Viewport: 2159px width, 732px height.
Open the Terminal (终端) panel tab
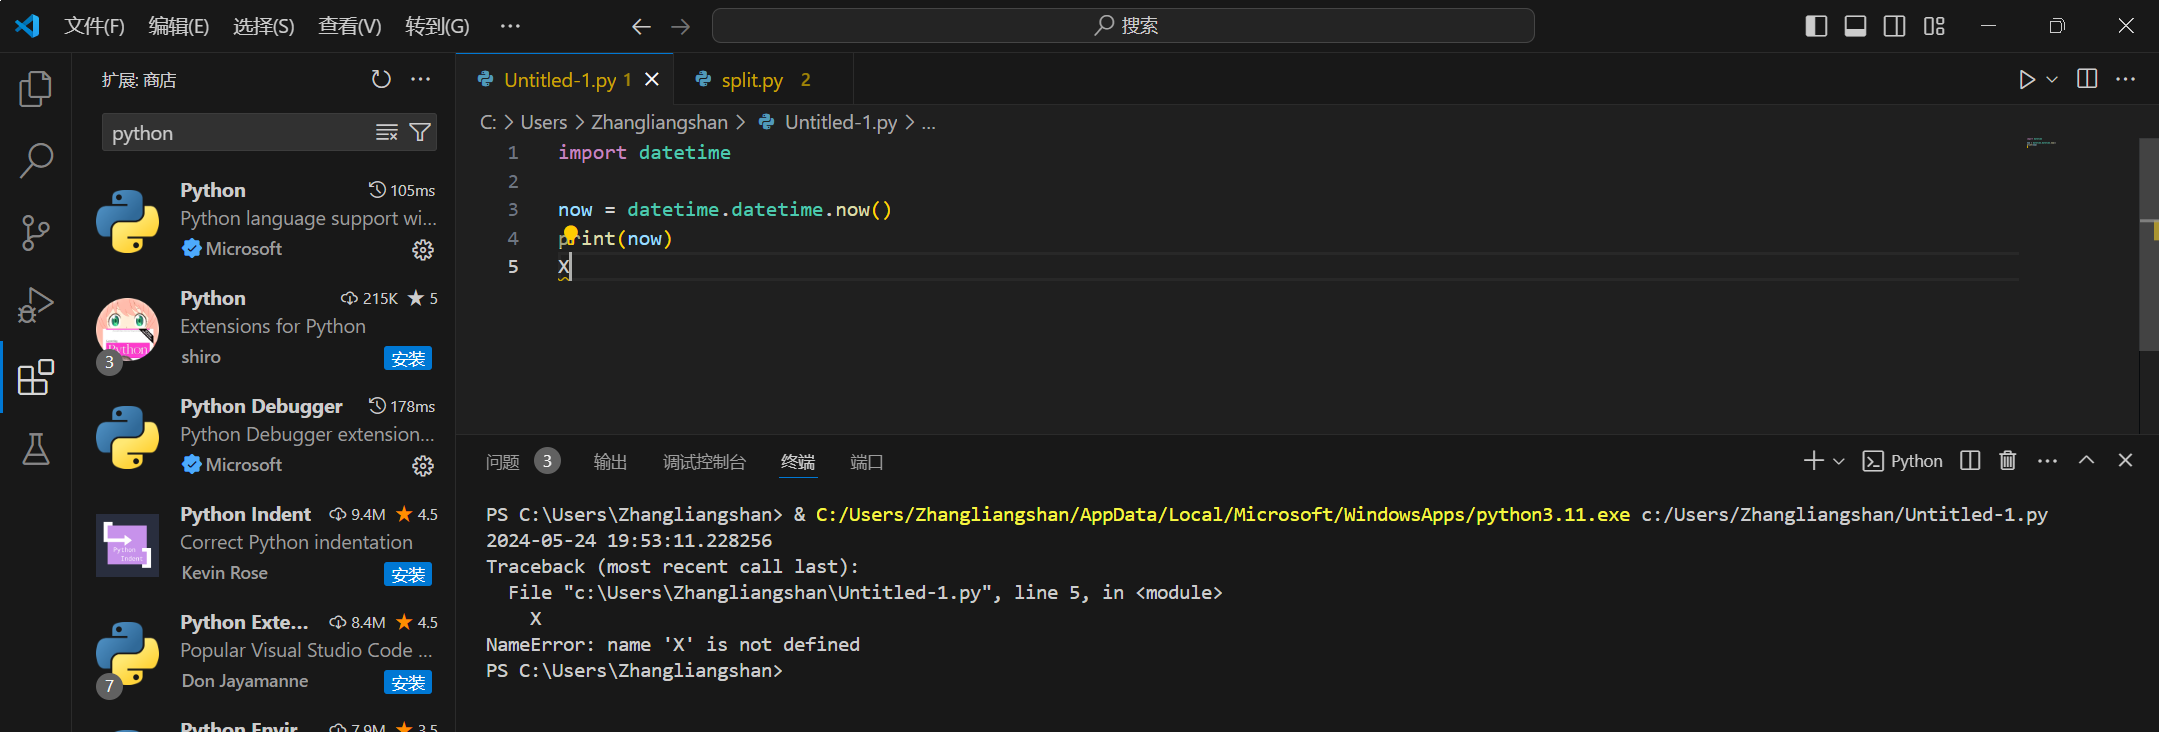[798, 462]
